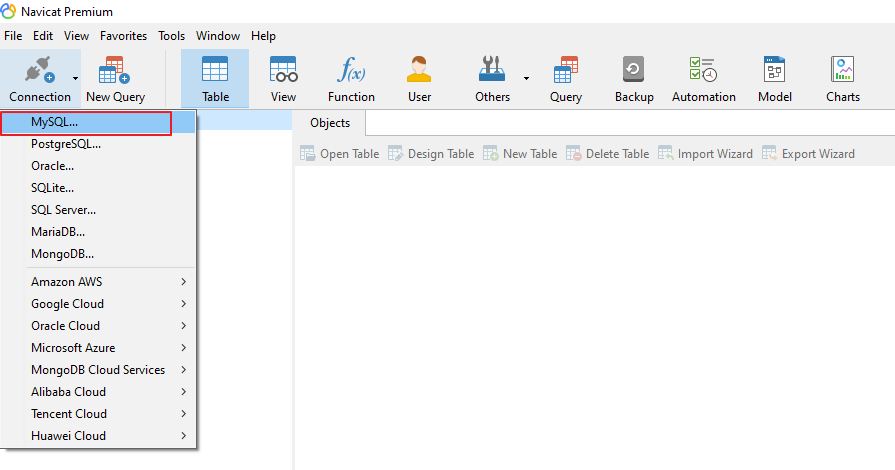The width and height of the screenshot is (895, 470).
Task: Expand the MongoDB Cloud Services submenu
Action: pyautogui.click(x=98, y=369)
